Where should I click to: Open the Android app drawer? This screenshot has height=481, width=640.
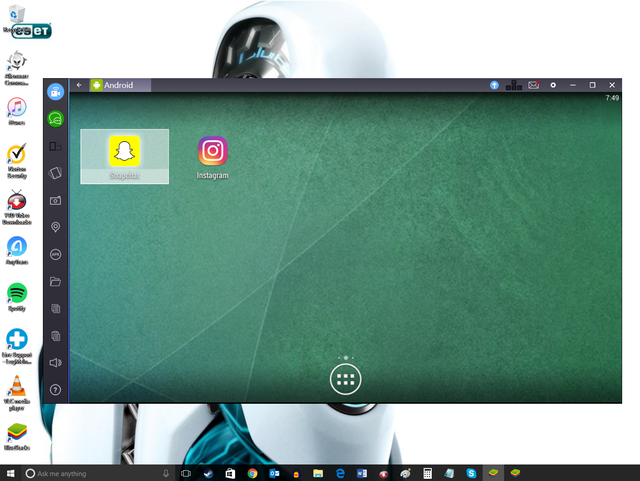pos(345,379)
